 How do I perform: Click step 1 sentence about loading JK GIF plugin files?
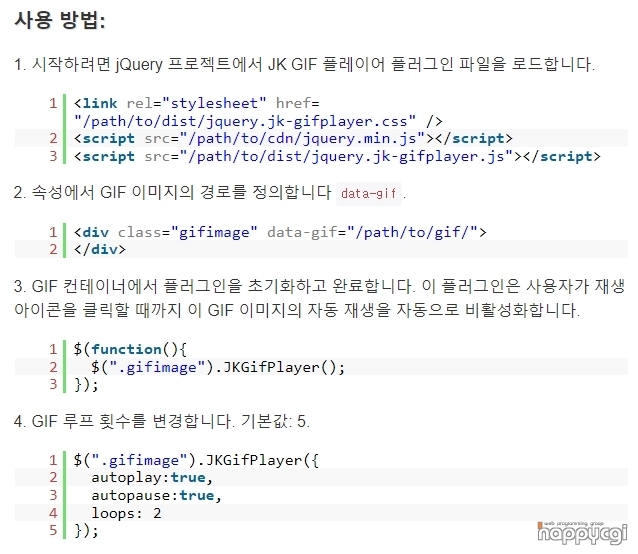304,64
